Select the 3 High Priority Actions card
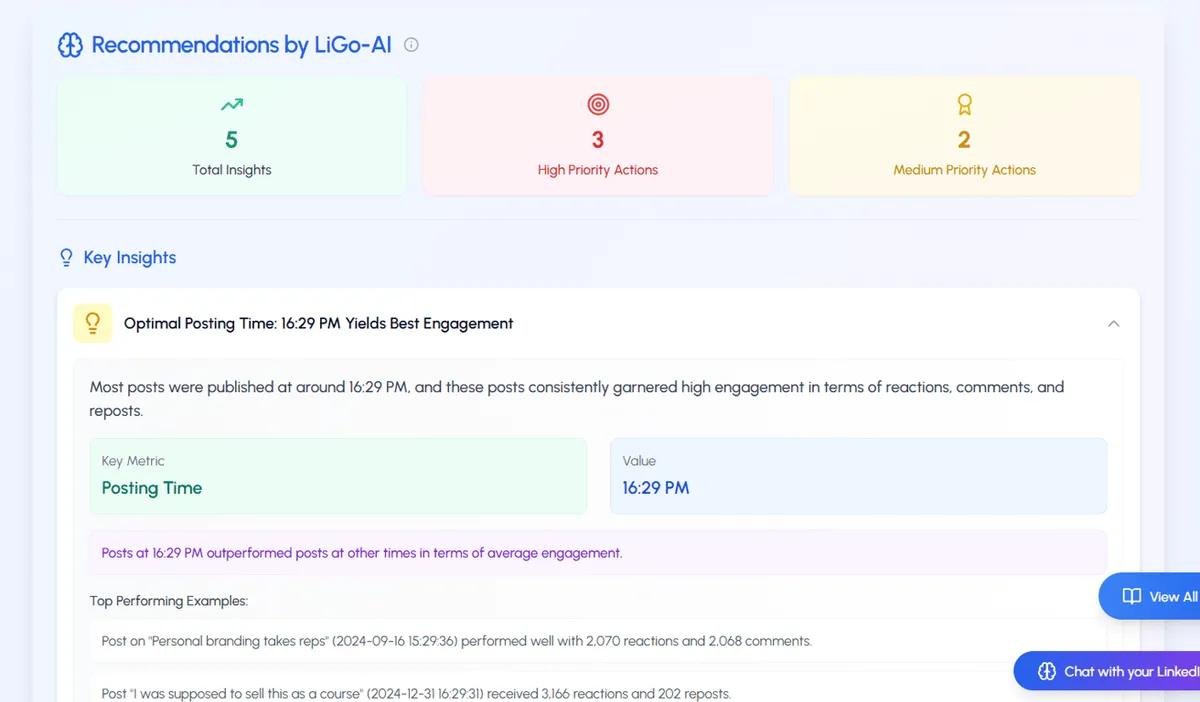The width and height of the screenshot is (1200, 702). click(597, 136)
